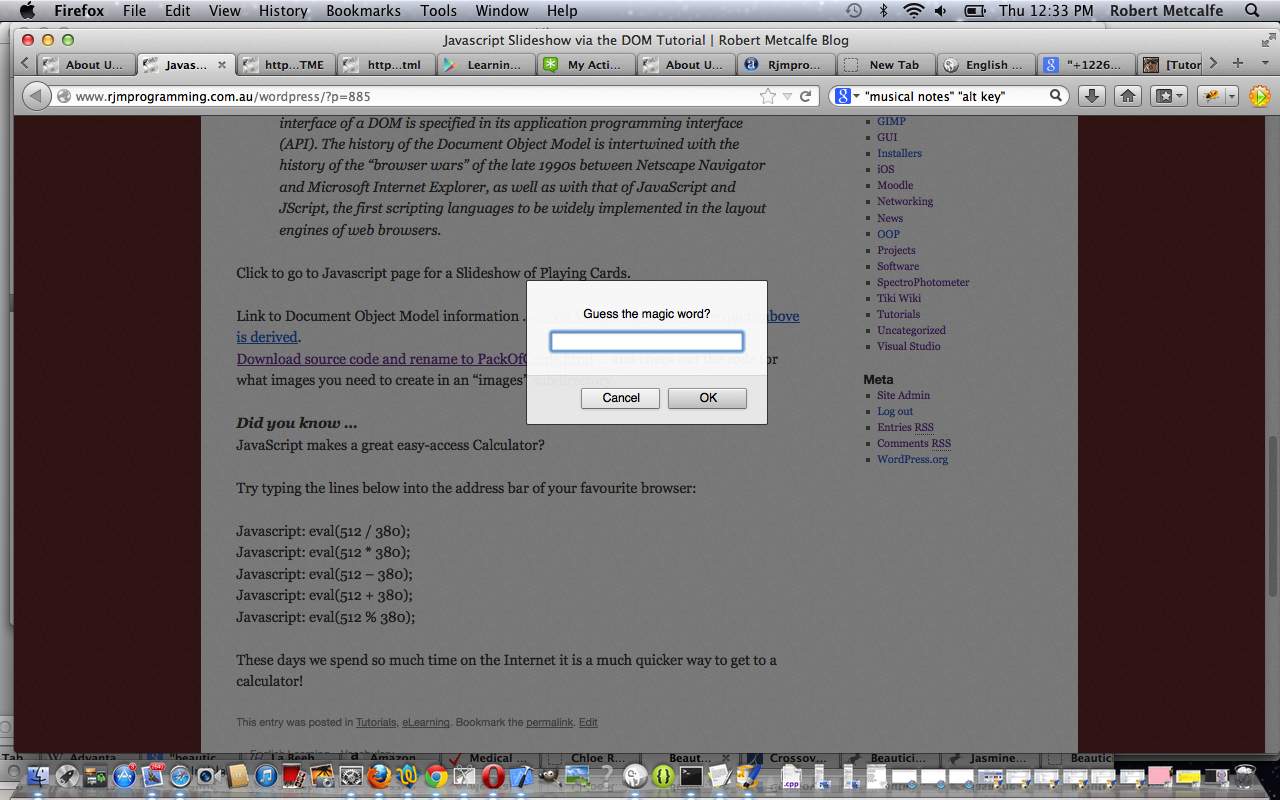Toggle Bluetooth from the menu bar

[883, 11]
